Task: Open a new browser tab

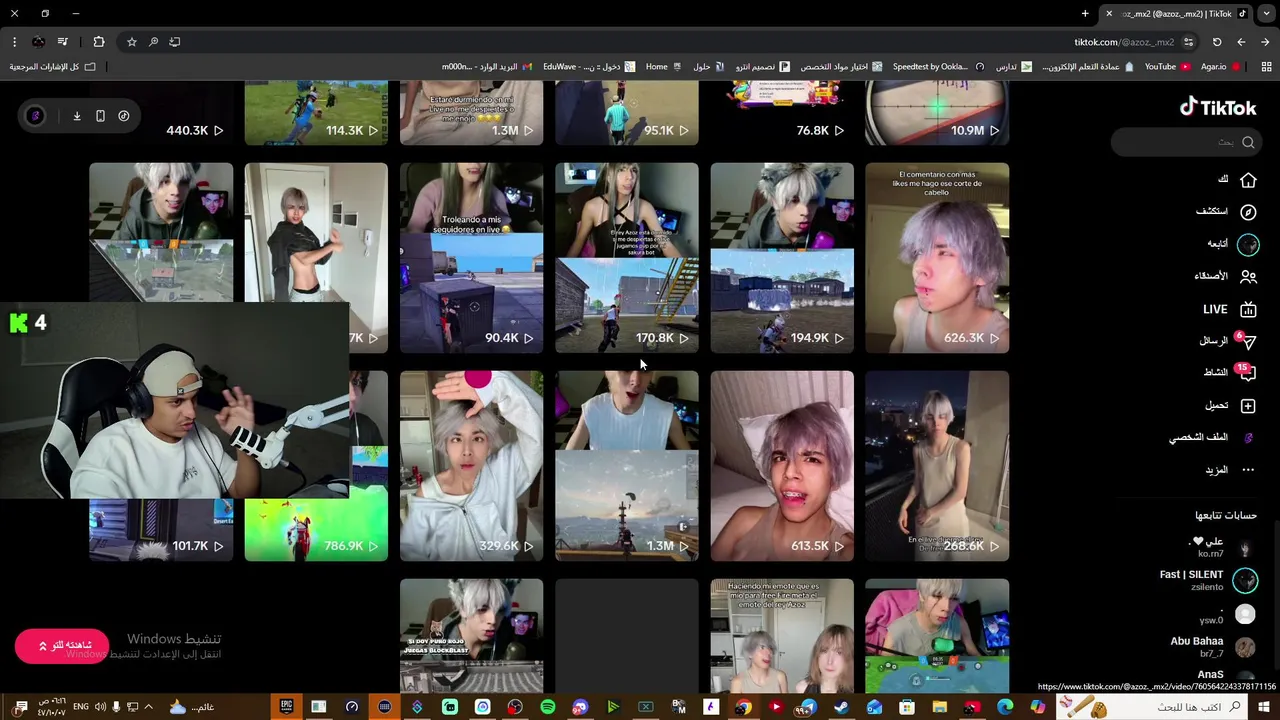Action: 1085,13
